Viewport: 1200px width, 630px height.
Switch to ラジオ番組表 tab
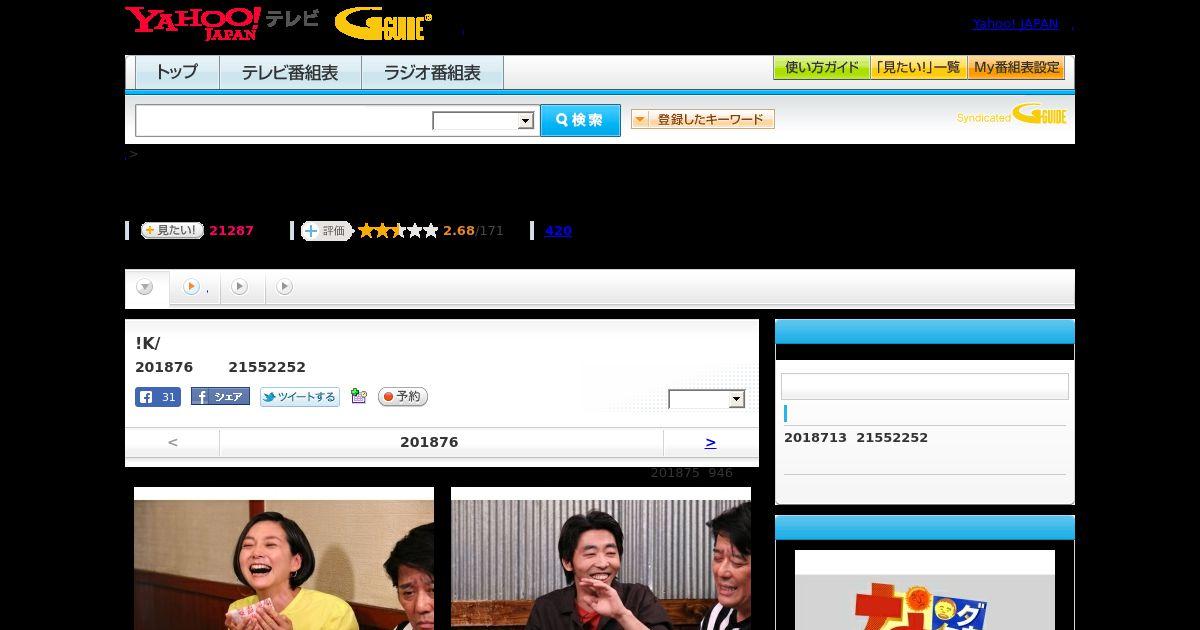point(432,72)
